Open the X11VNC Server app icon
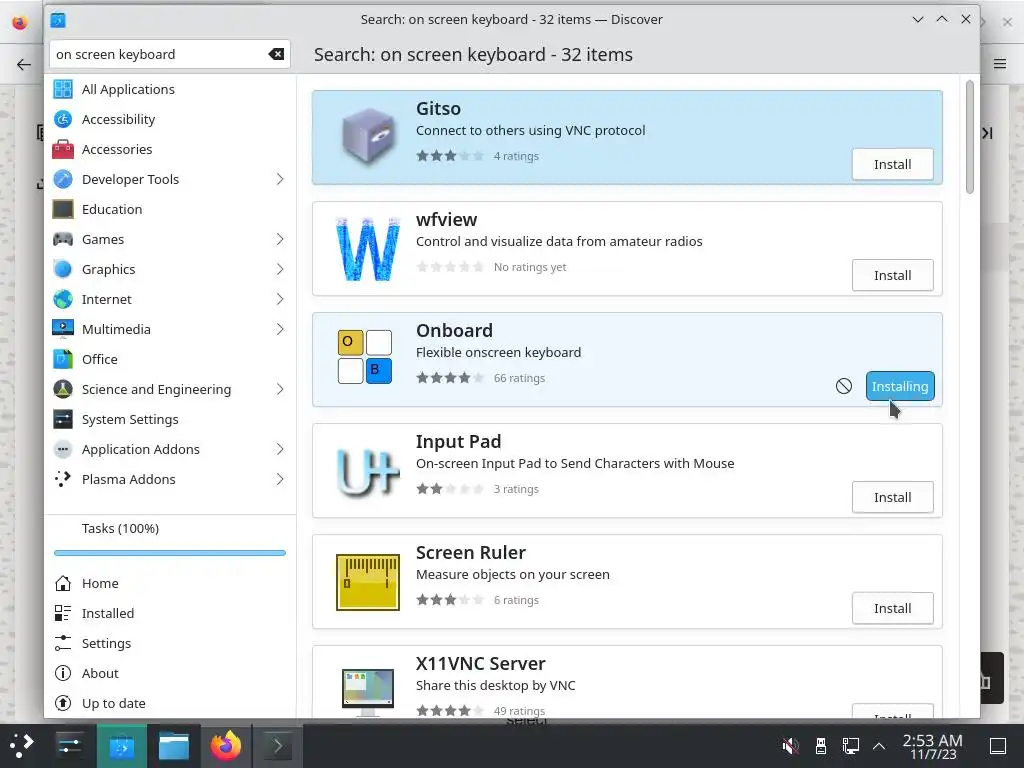1024x768 pixels. click(368, 690)
